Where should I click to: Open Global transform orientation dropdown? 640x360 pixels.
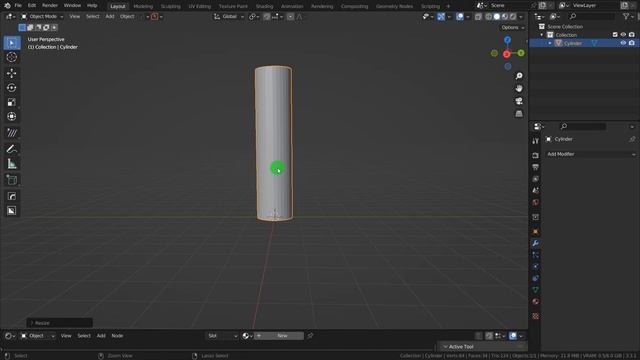229,17
